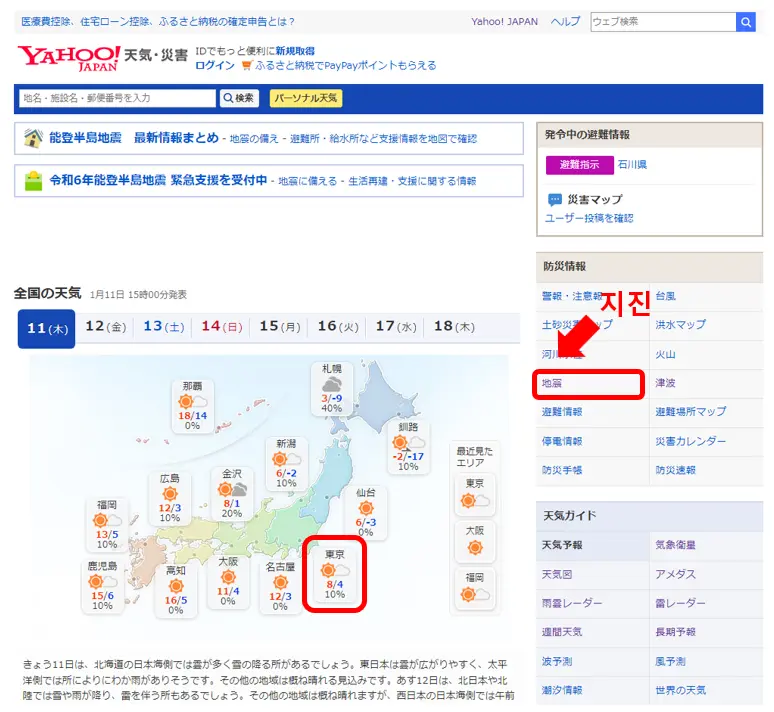Open 東京 weather card with 8/4
Viewport: 774px width, 712px height.
tap(335, 574)
